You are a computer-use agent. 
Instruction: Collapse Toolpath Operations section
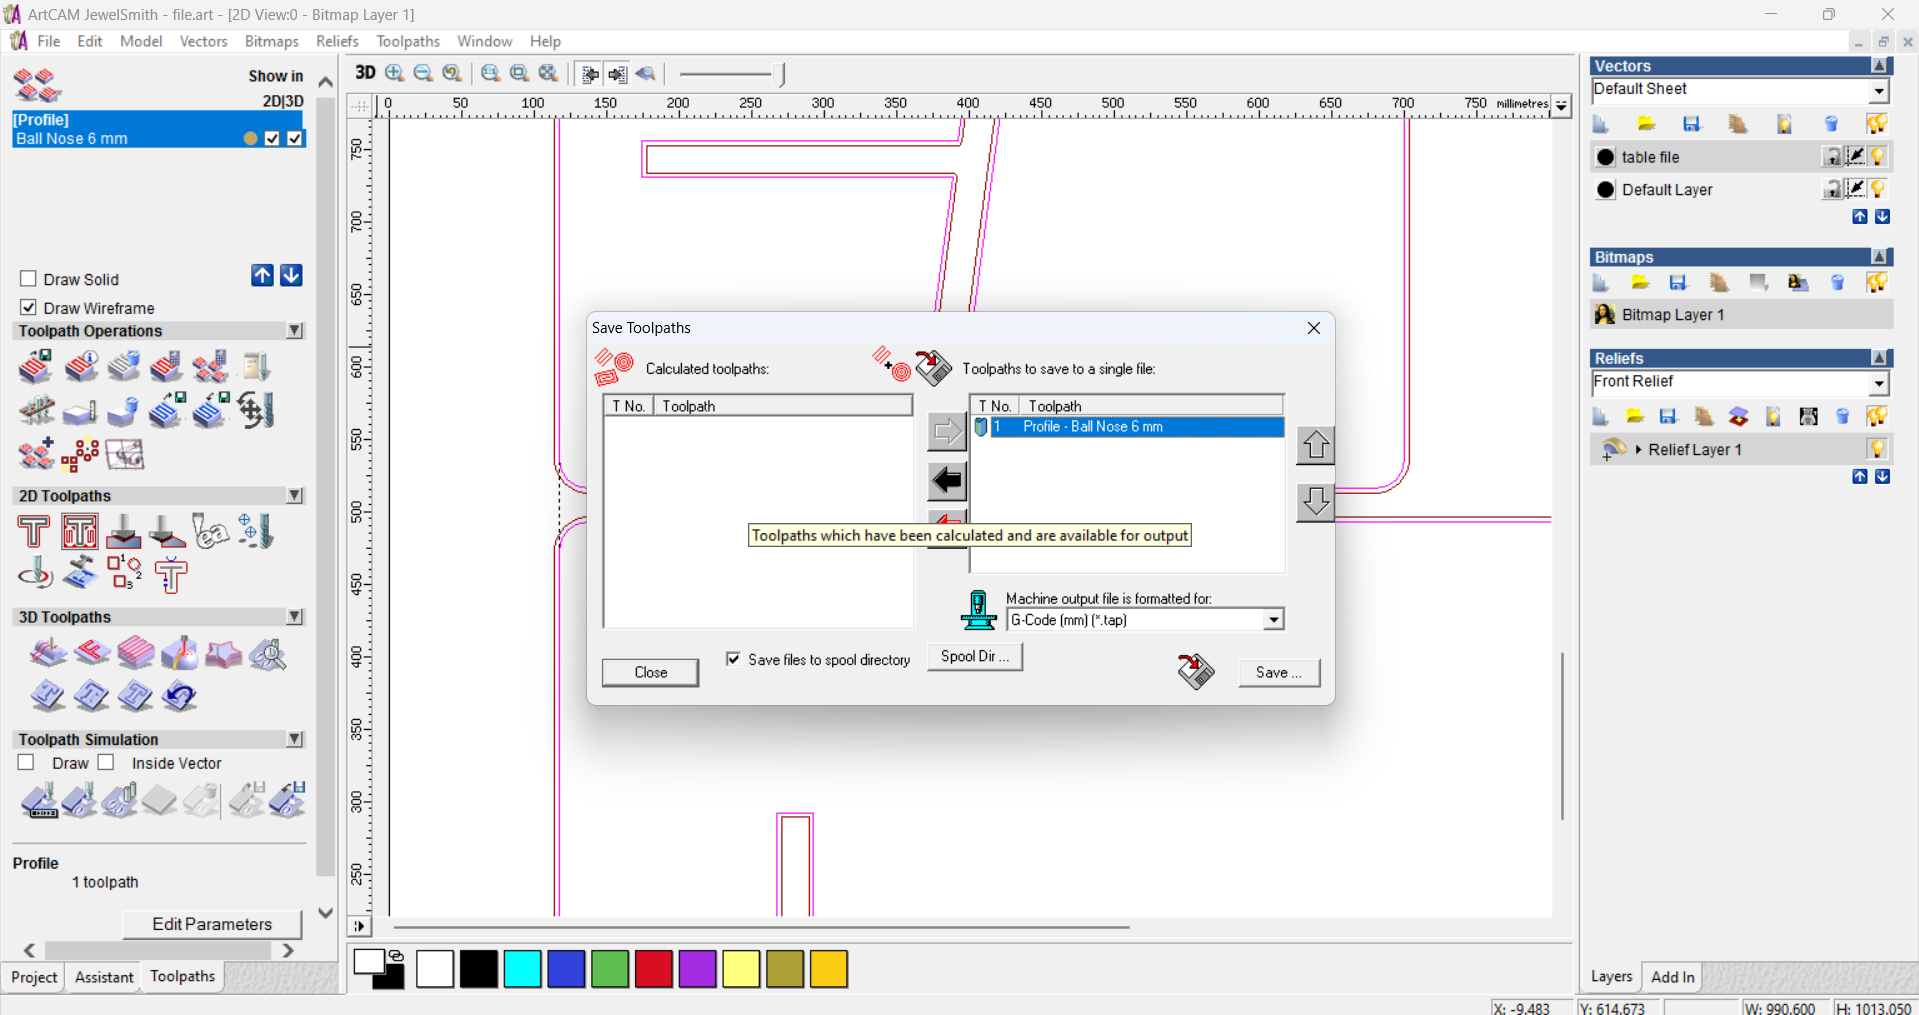(295, 330)
